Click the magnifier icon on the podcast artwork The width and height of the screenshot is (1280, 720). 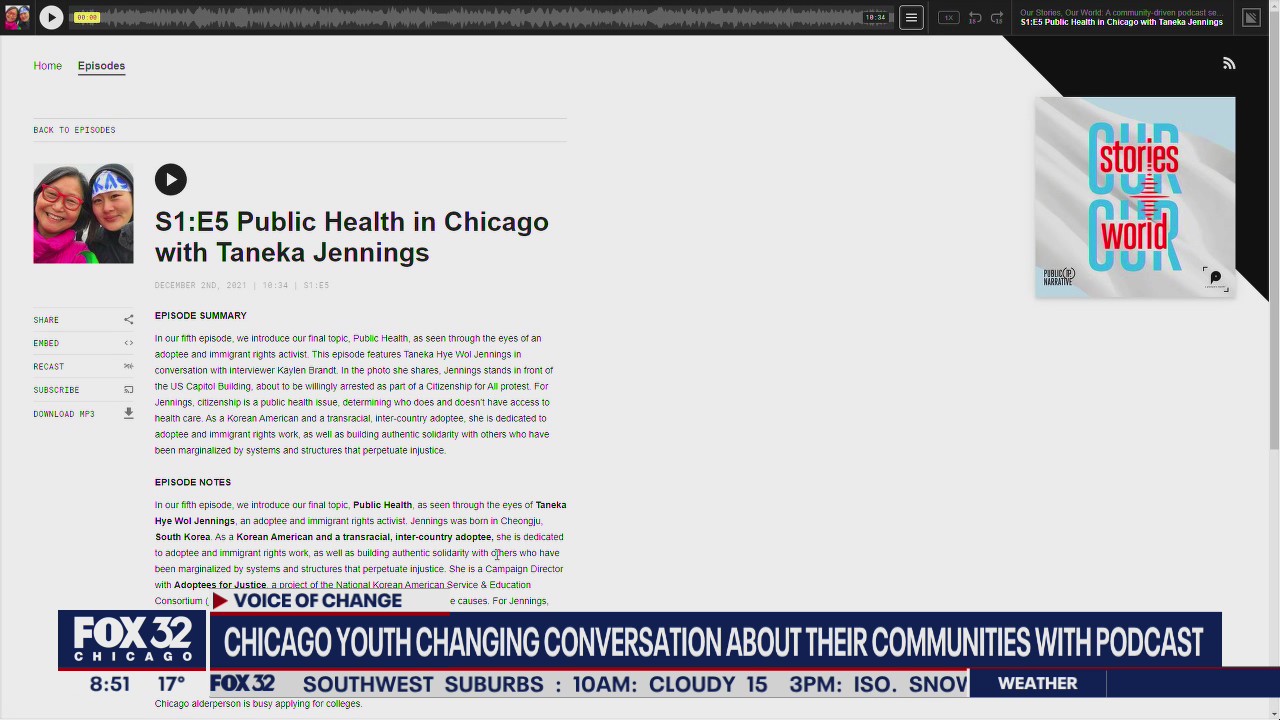click(x=1215, y=276)
